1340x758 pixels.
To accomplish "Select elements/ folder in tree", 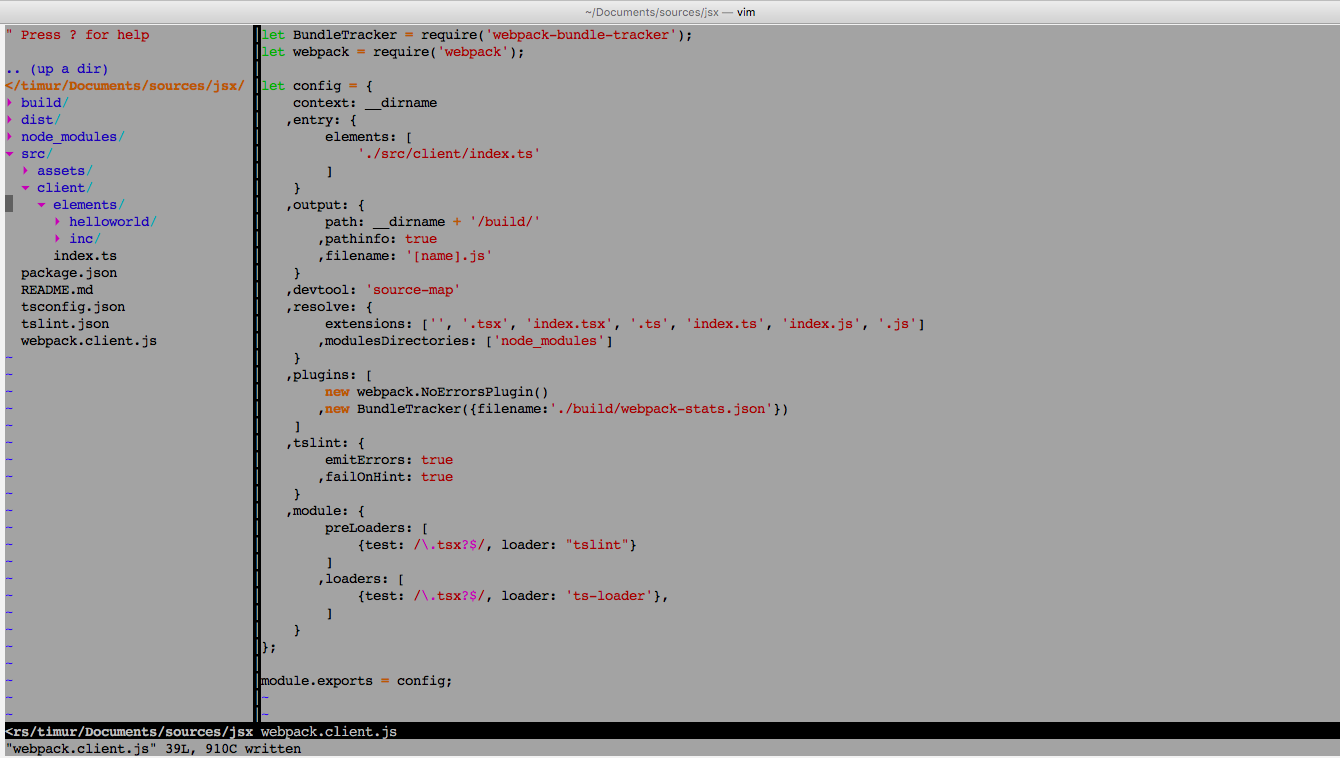I will point(89,205).
